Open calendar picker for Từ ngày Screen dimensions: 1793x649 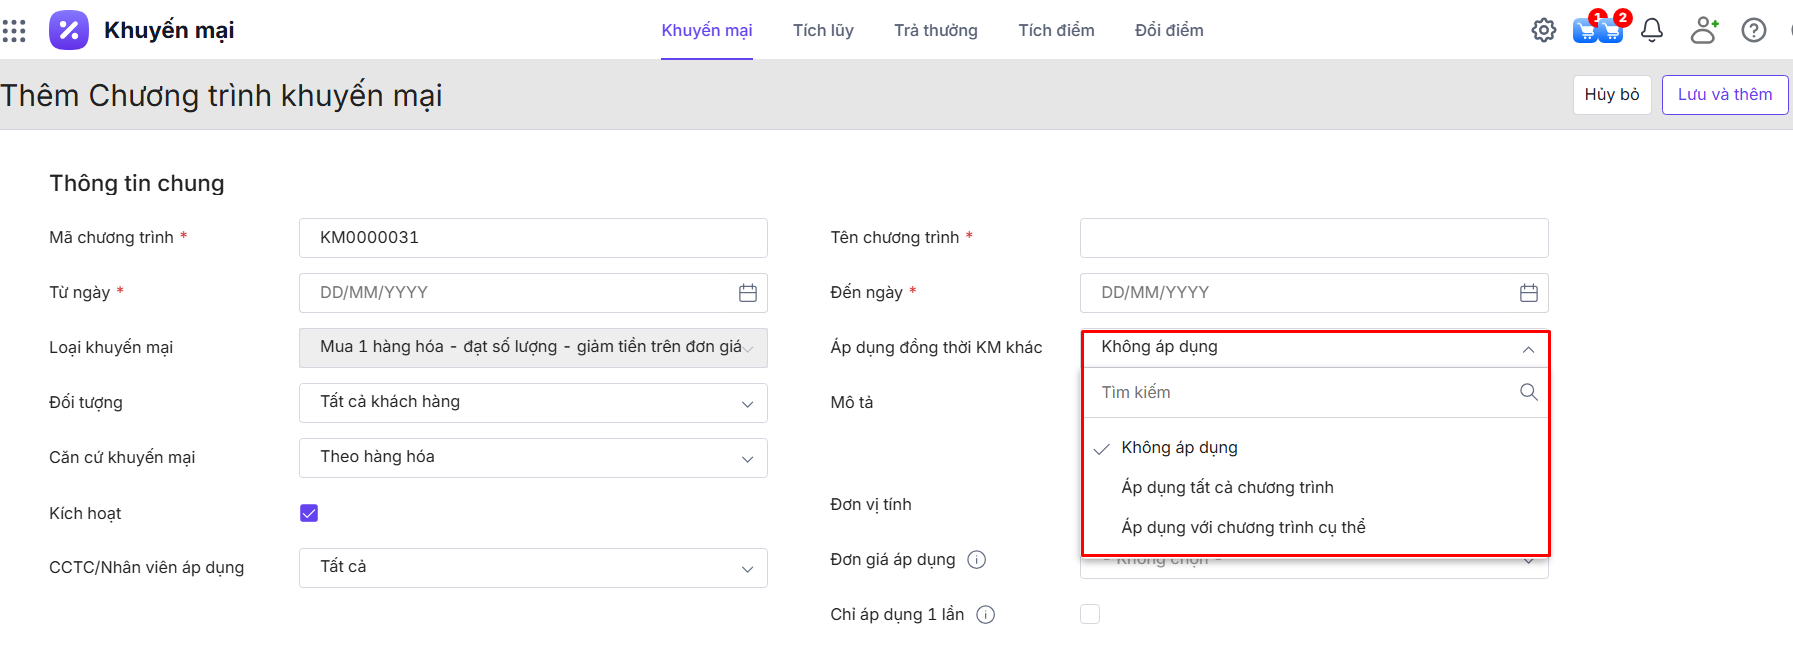point(747,293)
